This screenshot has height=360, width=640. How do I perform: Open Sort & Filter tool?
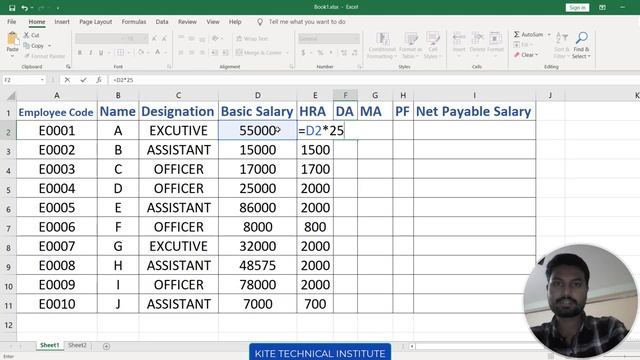tap(562, 45)
